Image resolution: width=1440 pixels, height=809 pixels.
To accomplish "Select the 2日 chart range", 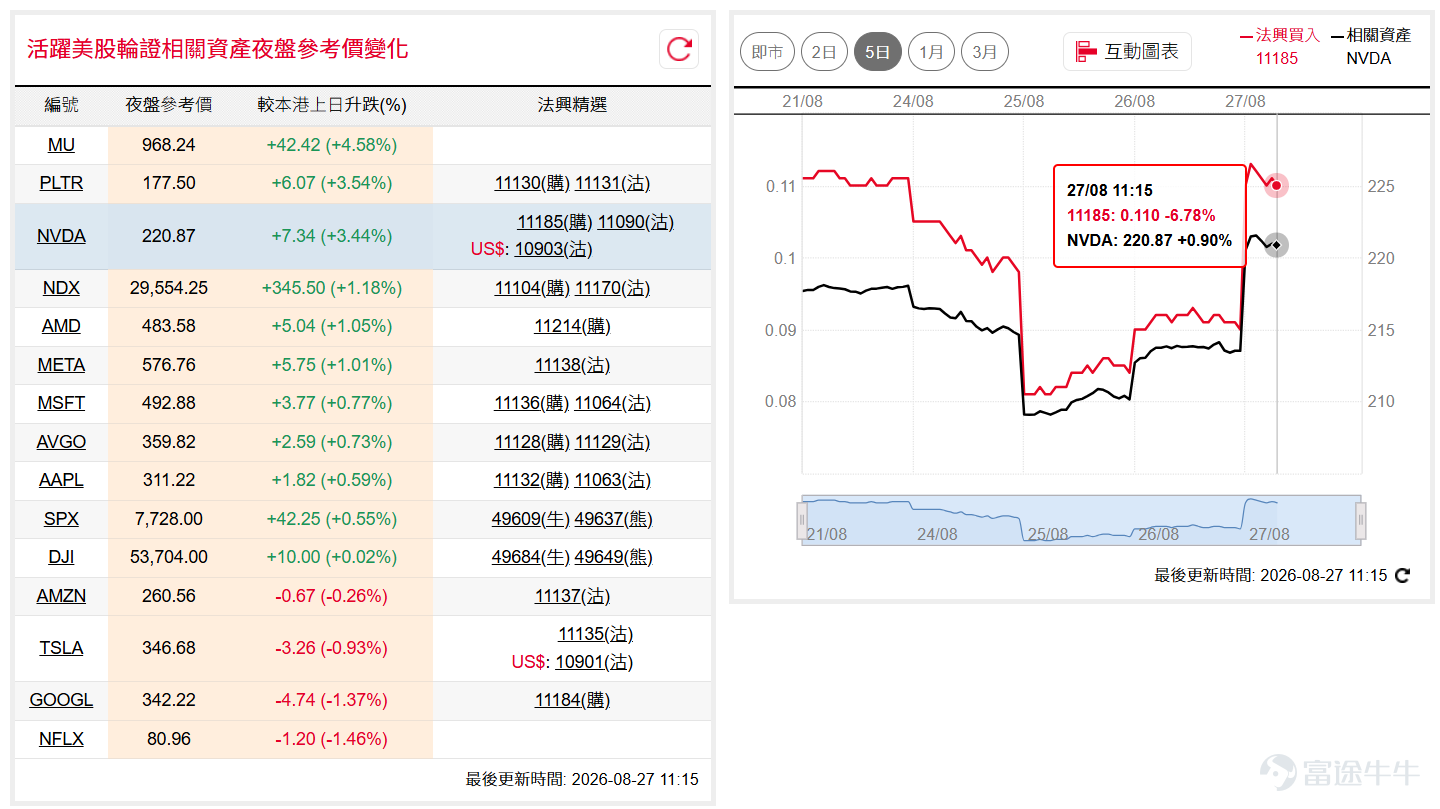I will point(824,51).
